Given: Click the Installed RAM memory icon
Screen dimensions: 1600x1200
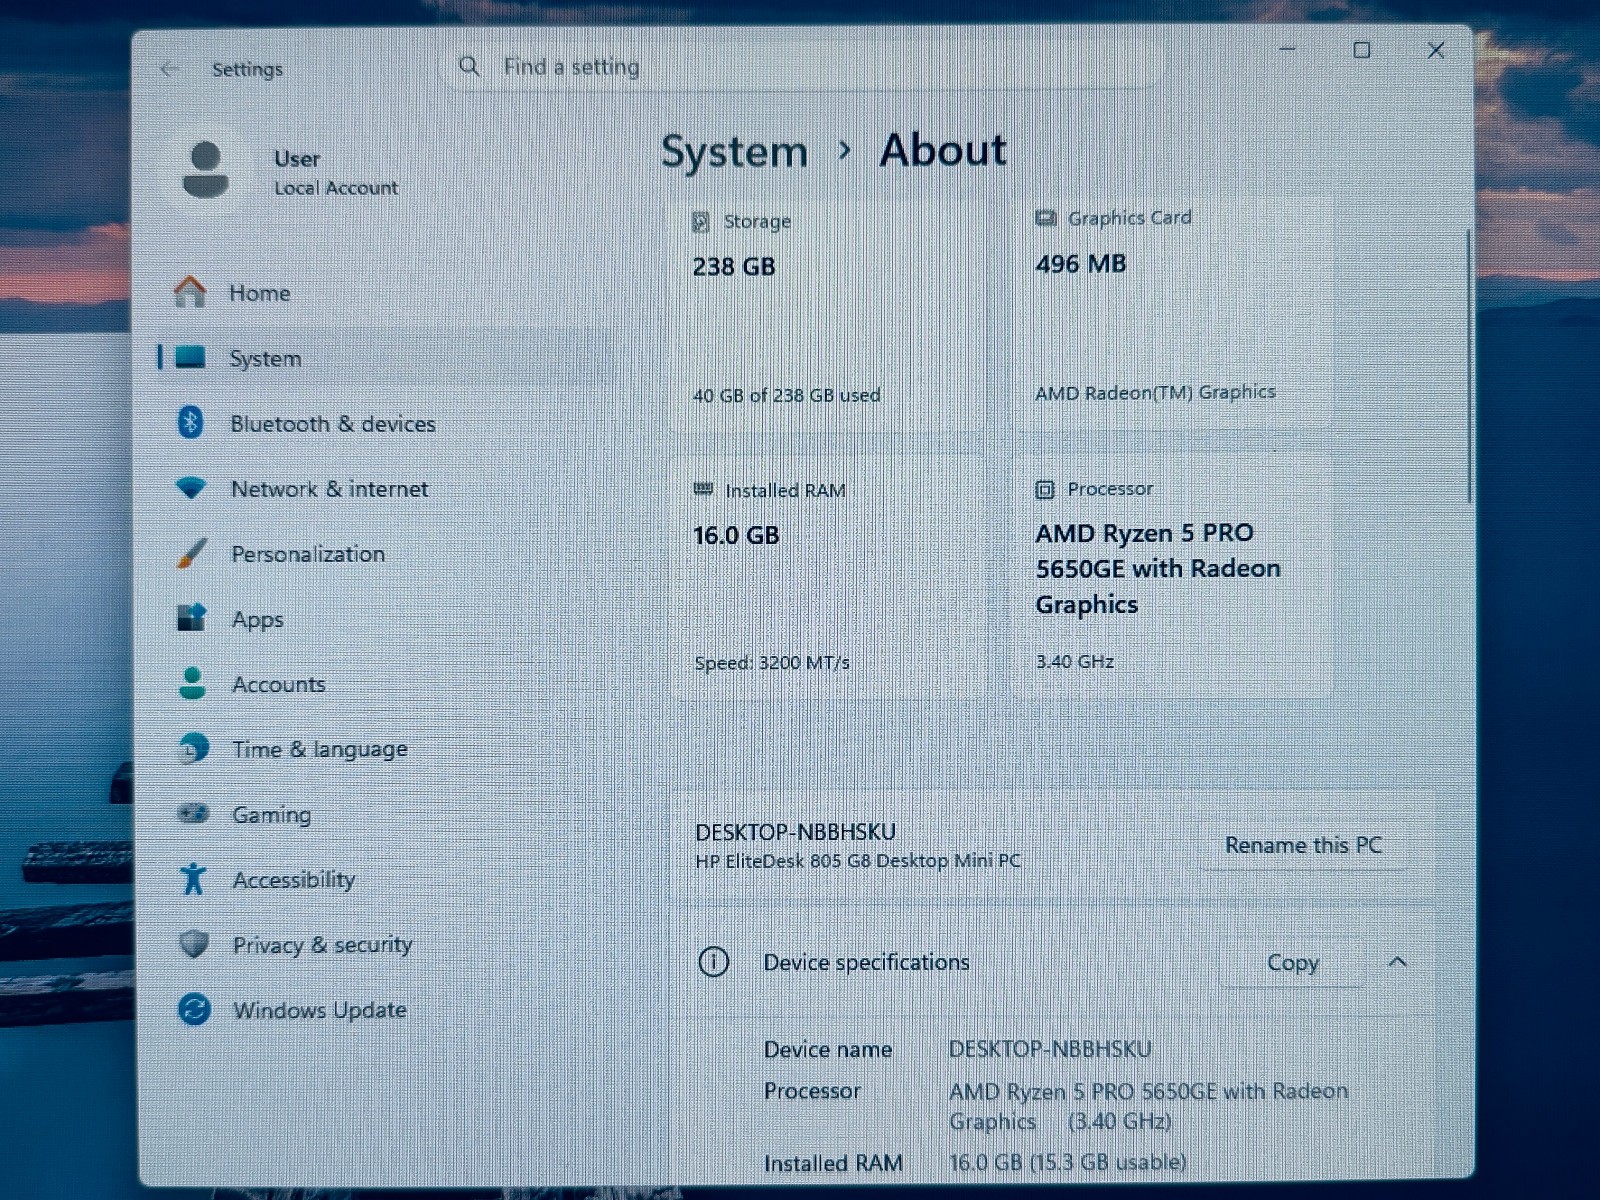Looking at the screenshot, I should tap(703, 490).
